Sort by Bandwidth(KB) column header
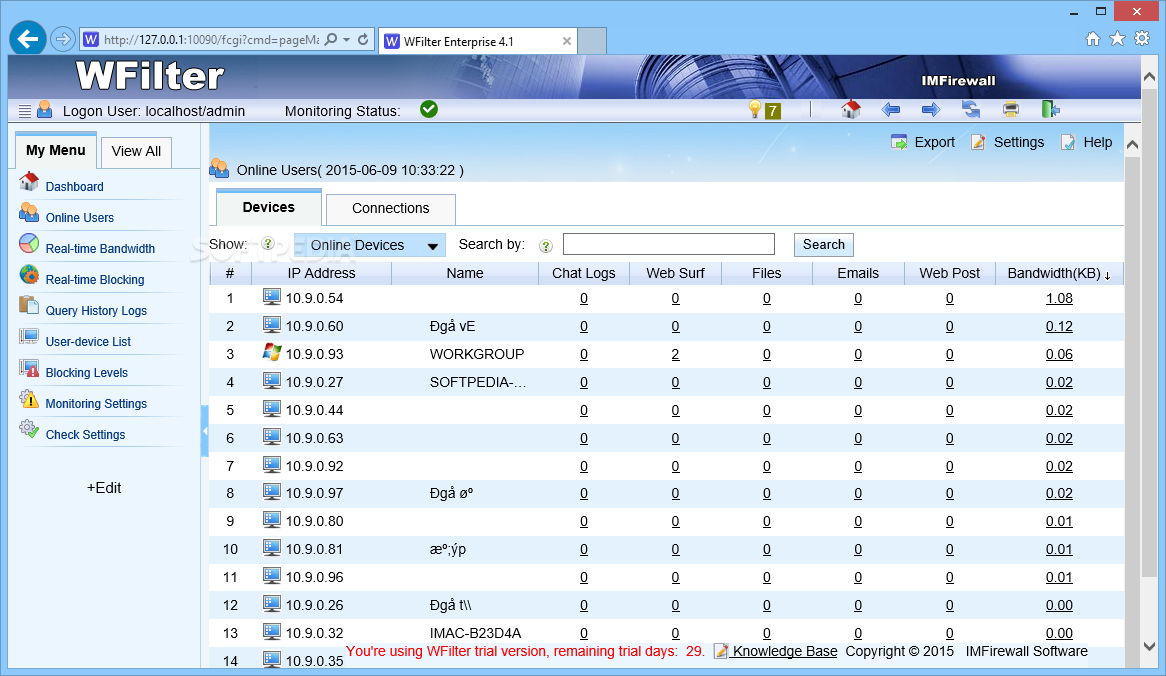The image size is (1166, 676). pyautogui.click(x=1058, y=274)
